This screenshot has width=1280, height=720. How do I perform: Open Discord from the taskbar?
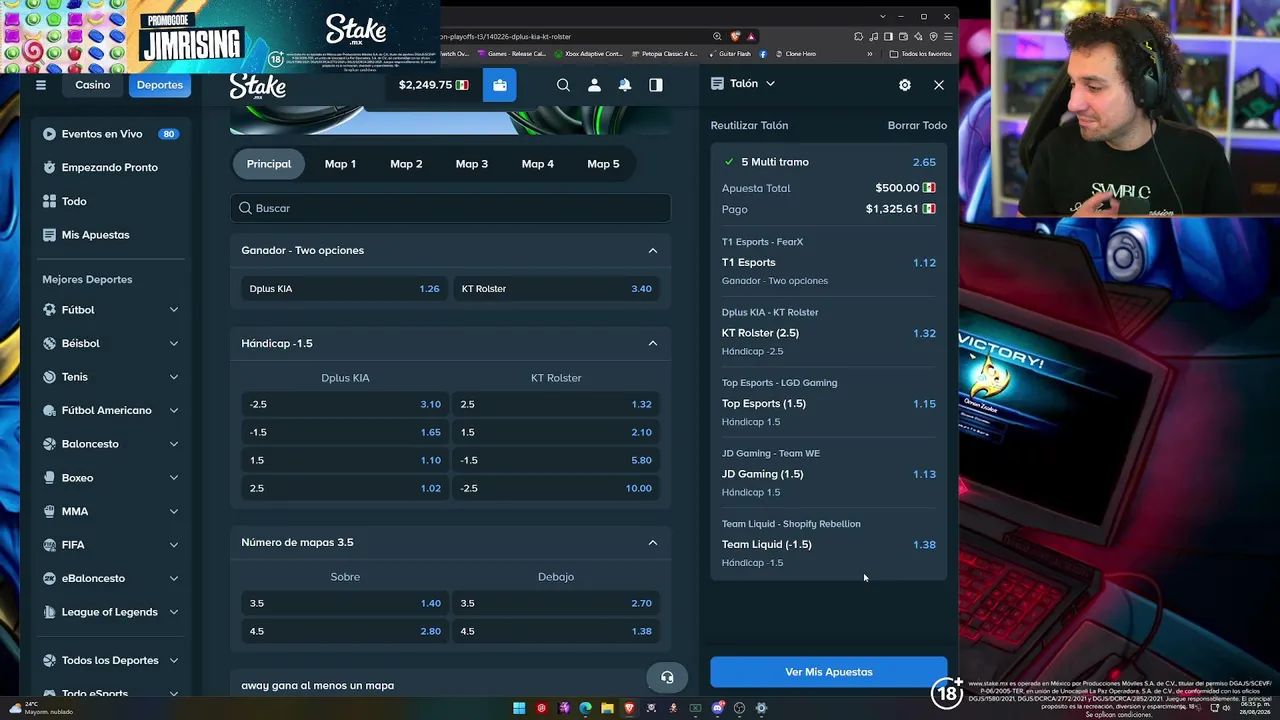pos(717,708)
